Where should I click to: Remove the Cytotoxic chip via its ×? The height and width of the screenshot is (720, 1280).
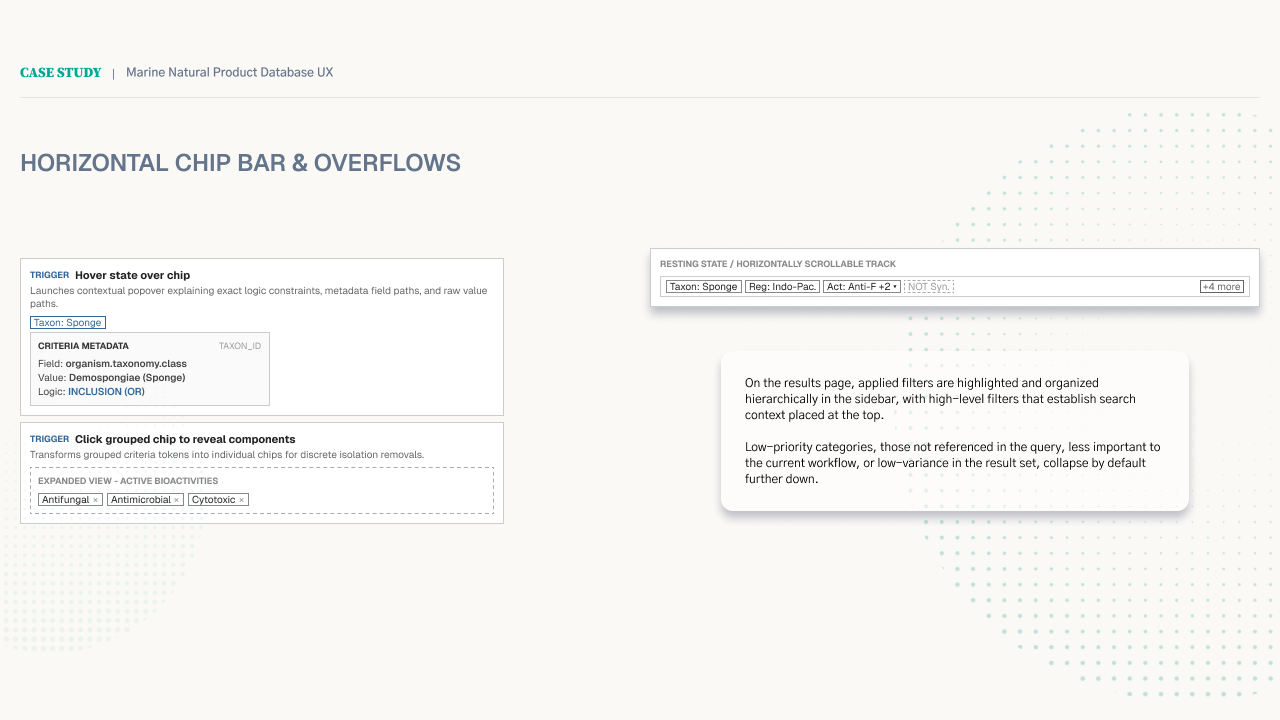(241, 500)
